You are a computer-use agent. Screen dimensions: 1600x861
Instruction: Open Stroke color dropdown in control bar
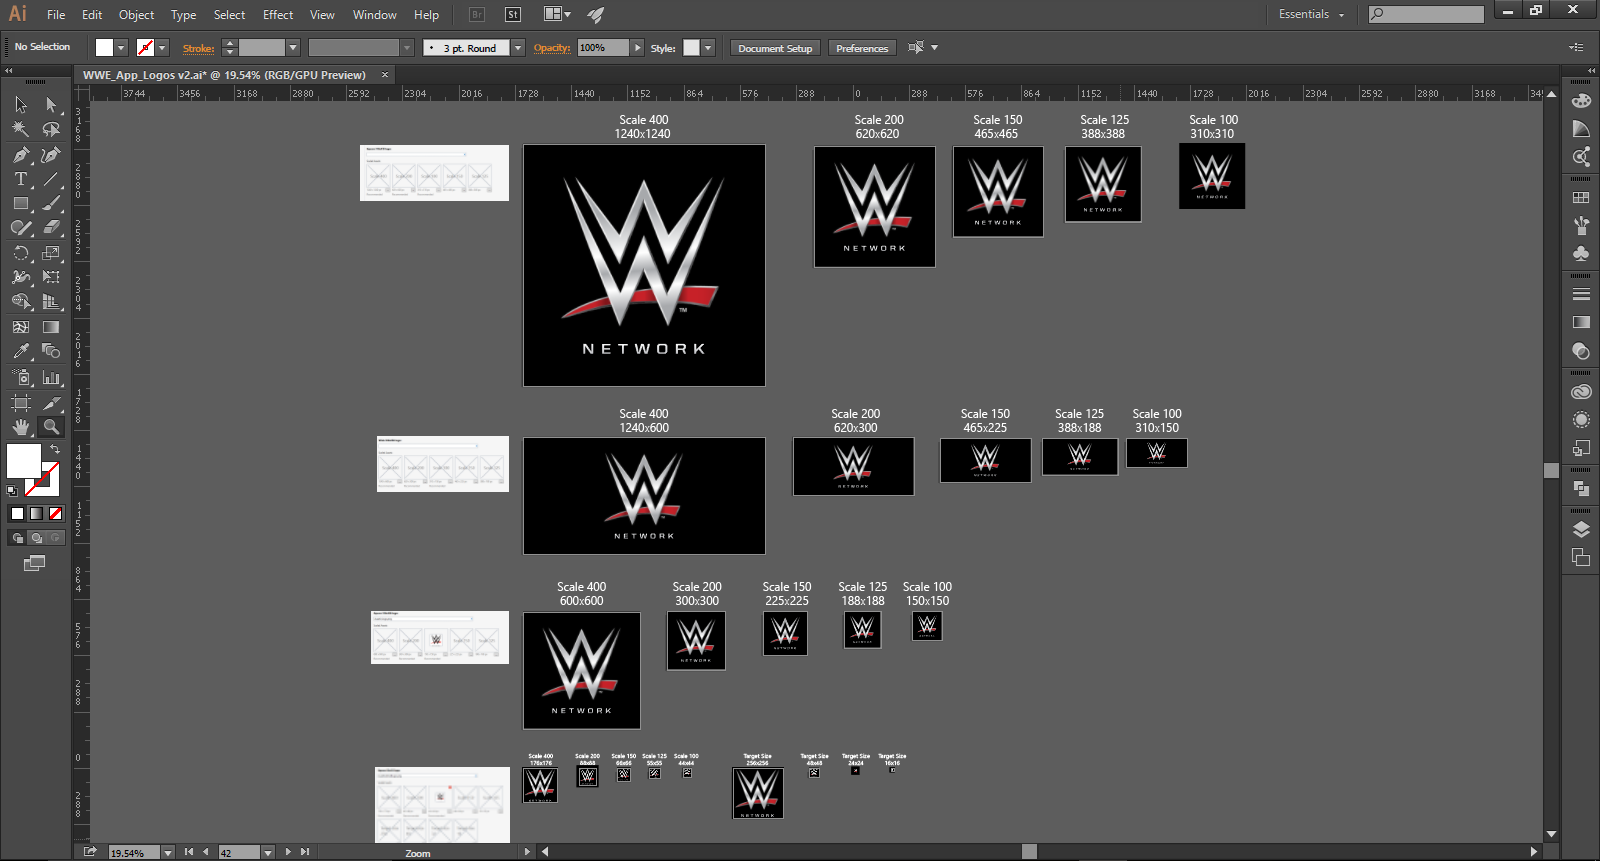(162, 48)
